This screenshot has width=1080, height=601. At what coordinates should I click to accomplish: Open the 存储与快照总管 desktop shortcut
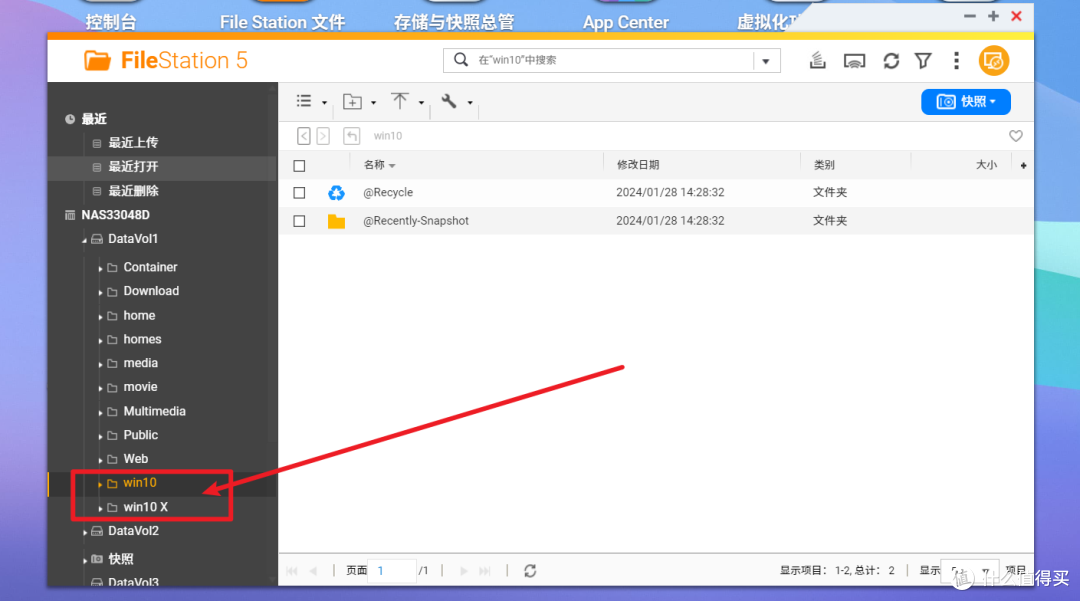point(454,22)
